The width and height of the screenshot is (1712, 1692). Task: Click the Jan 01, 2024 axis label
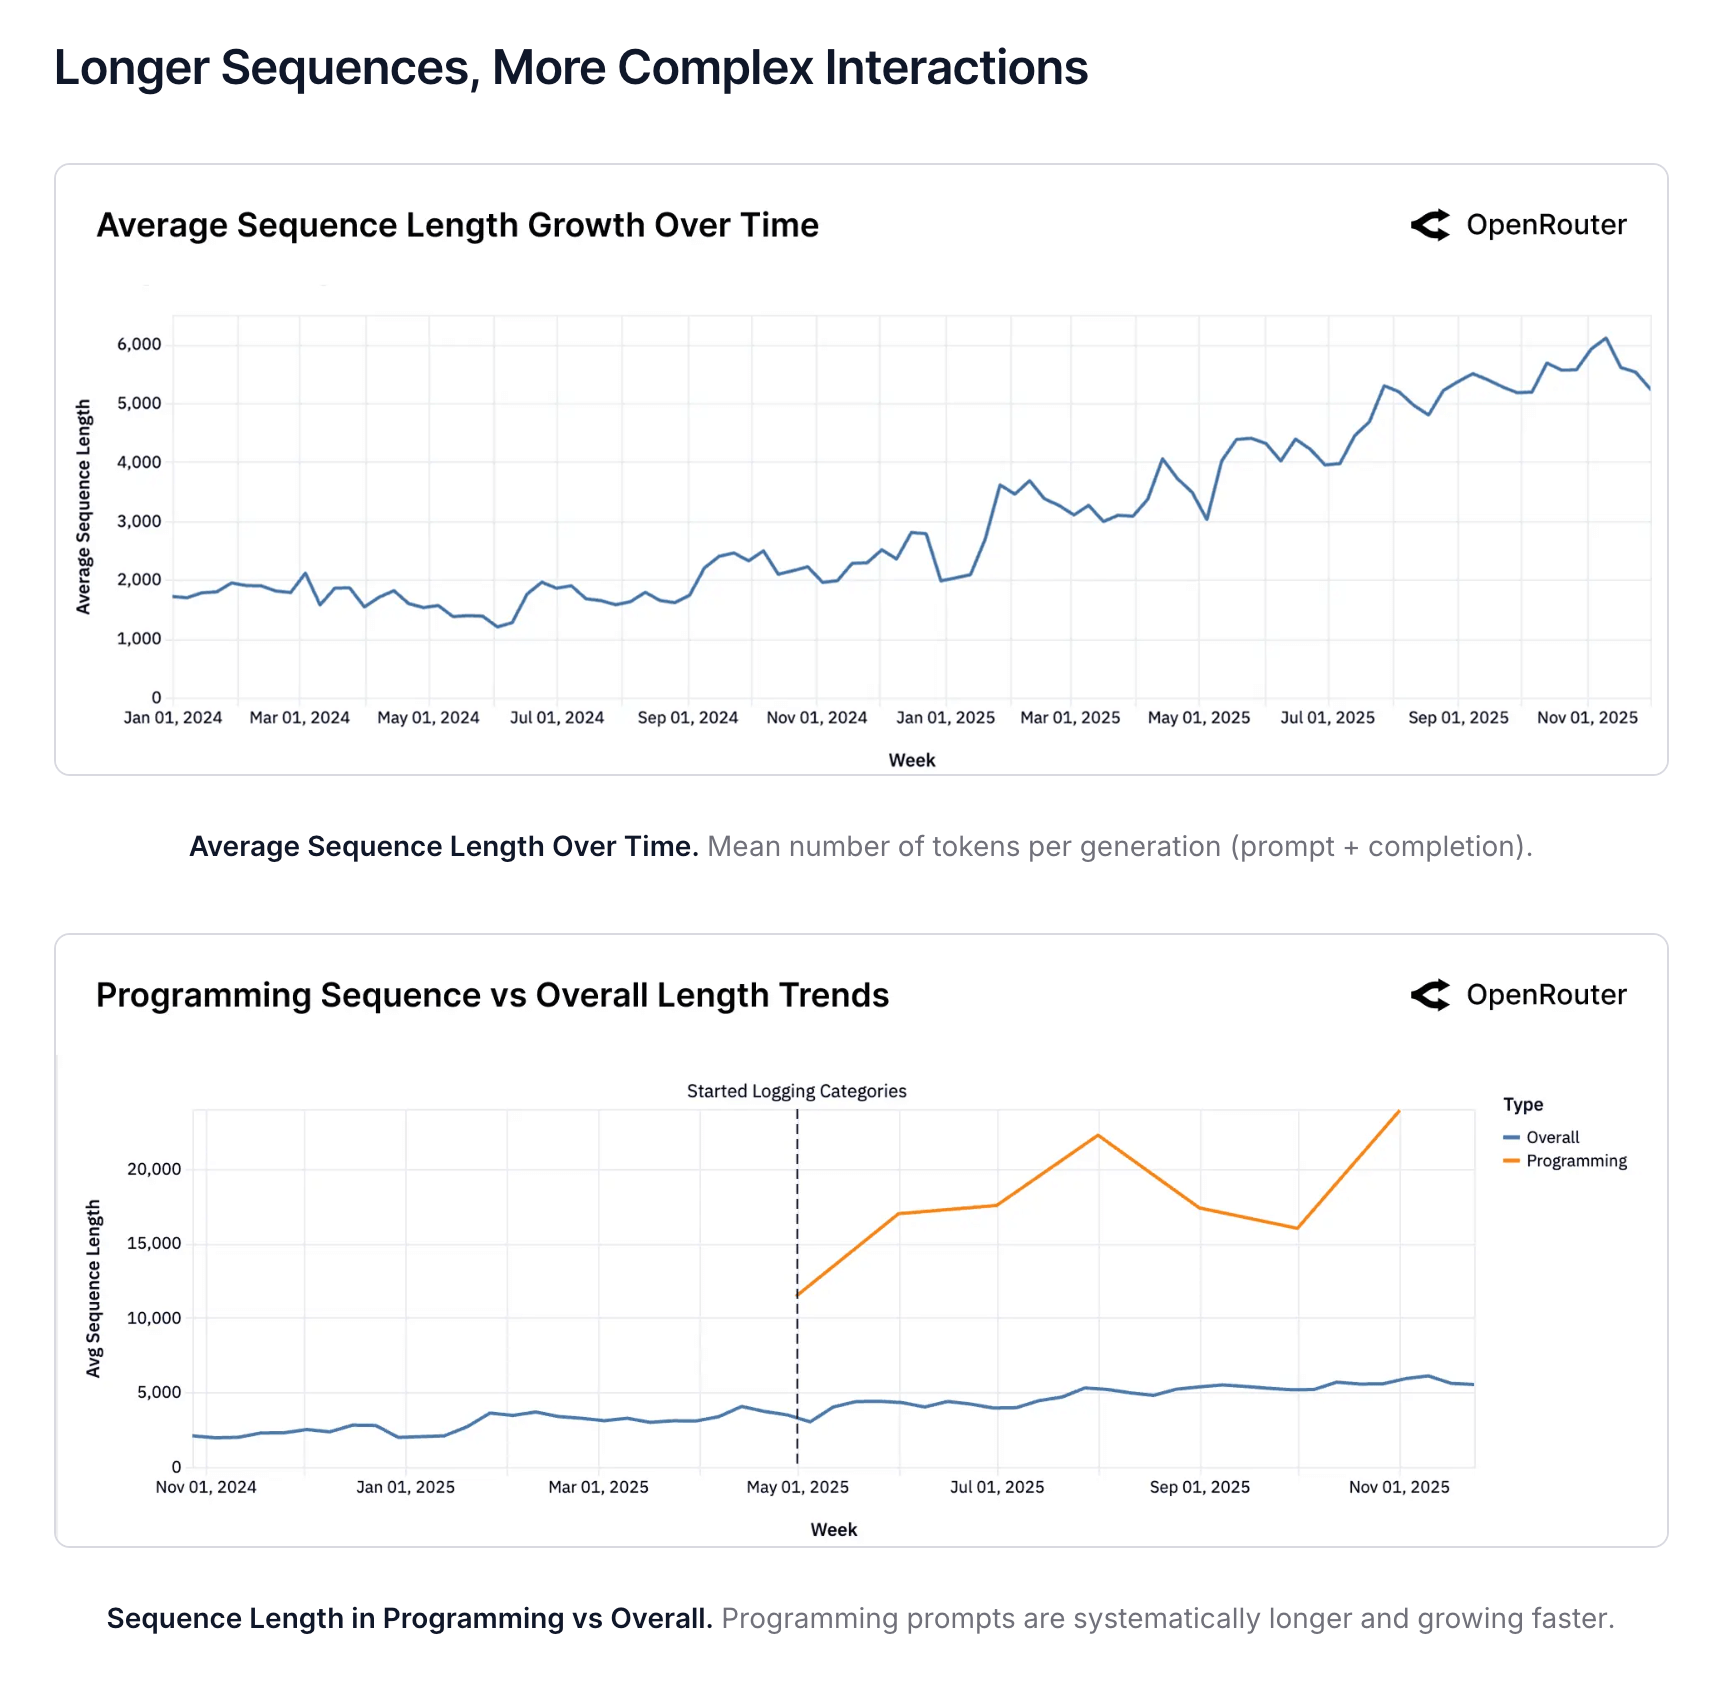[173, 718]
